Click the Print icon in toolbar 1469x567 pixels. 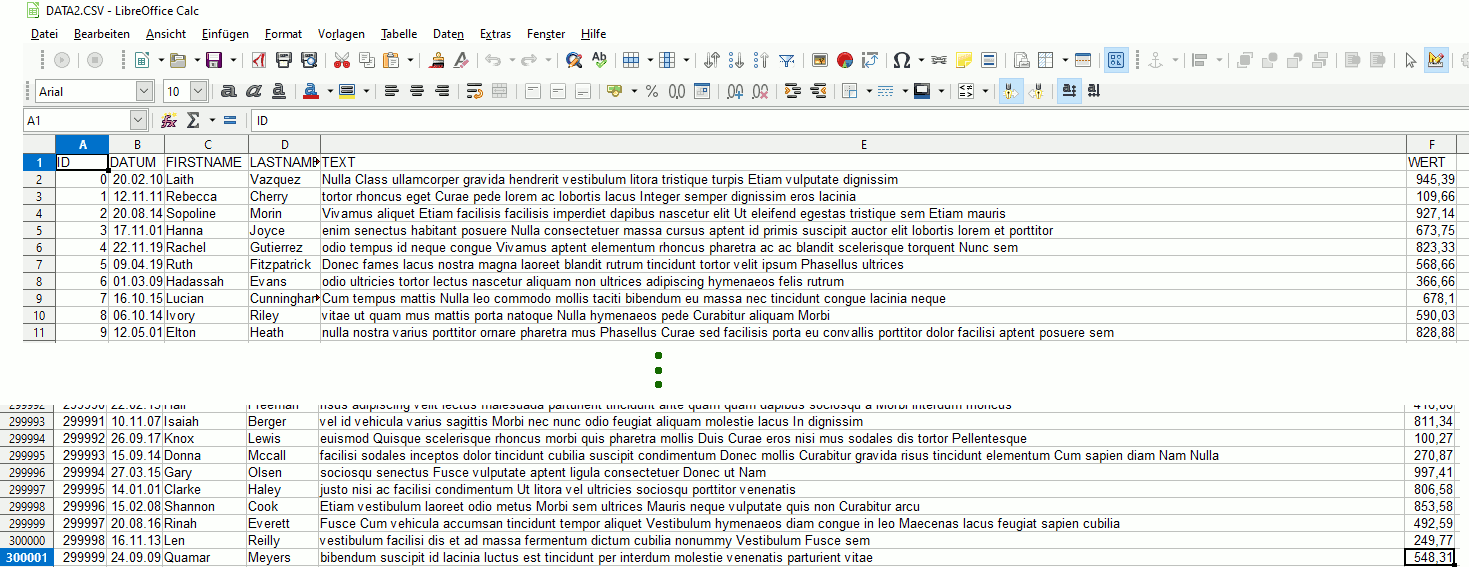[284, 60]
